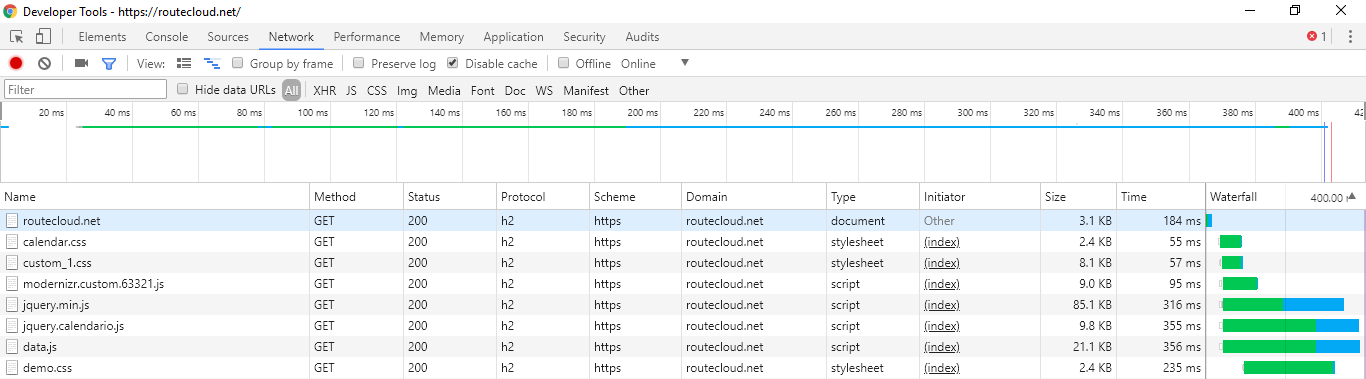Toggle the device toolbar icon
Screen dimensions: 1366x379
(43, 37)
